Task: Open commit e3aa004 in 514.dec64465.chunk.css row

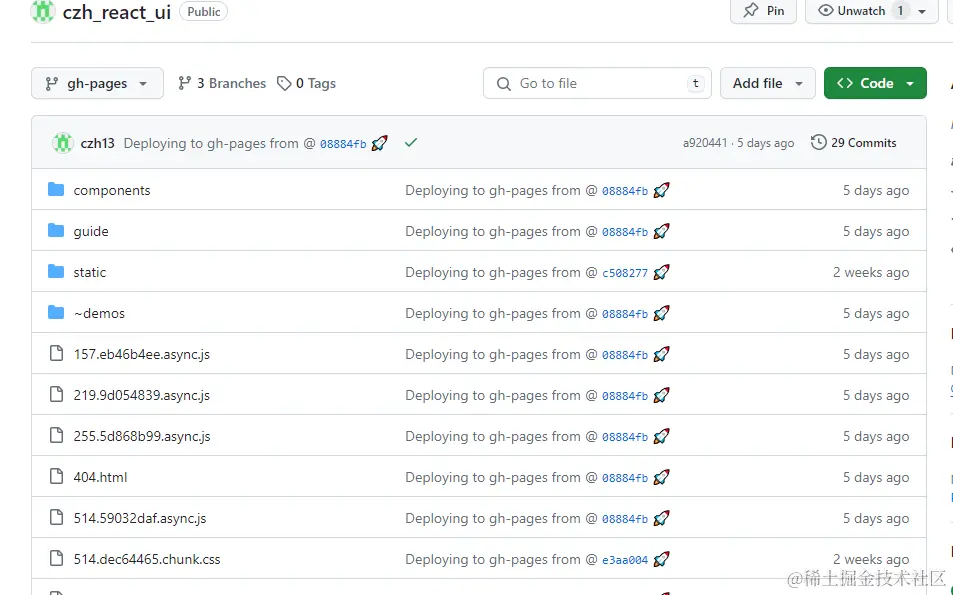Action: (x=625, y=560)
